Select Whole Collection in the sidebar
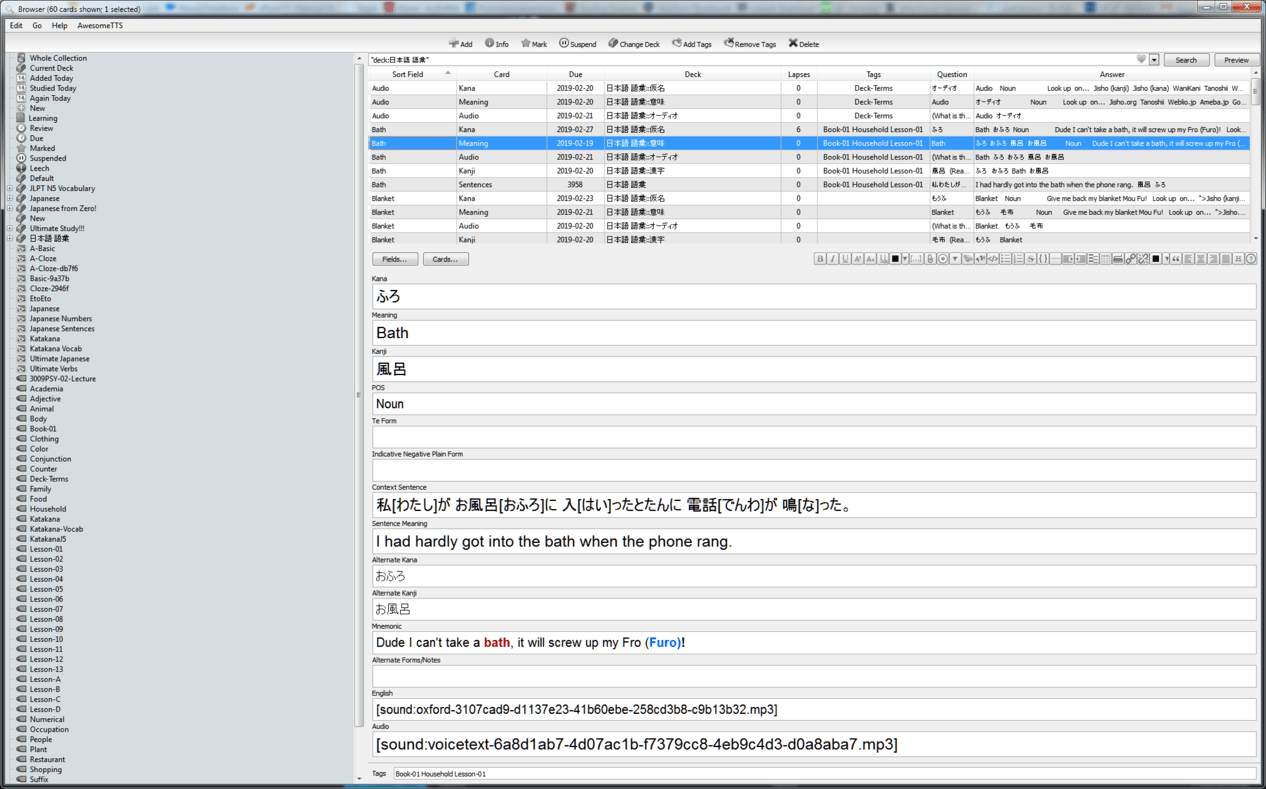 click(58, 58)
